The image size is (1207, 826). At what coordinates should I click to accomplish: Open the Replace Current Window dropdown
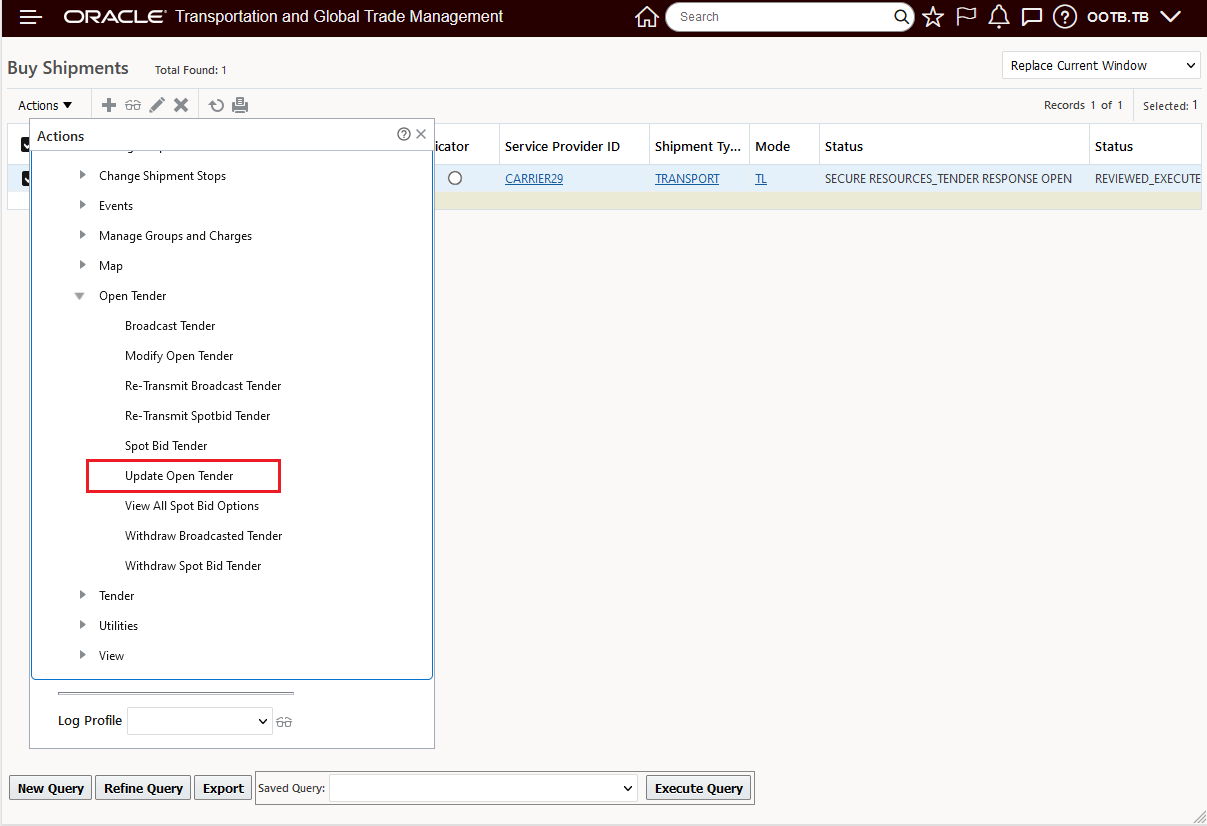pos(1101,65)
